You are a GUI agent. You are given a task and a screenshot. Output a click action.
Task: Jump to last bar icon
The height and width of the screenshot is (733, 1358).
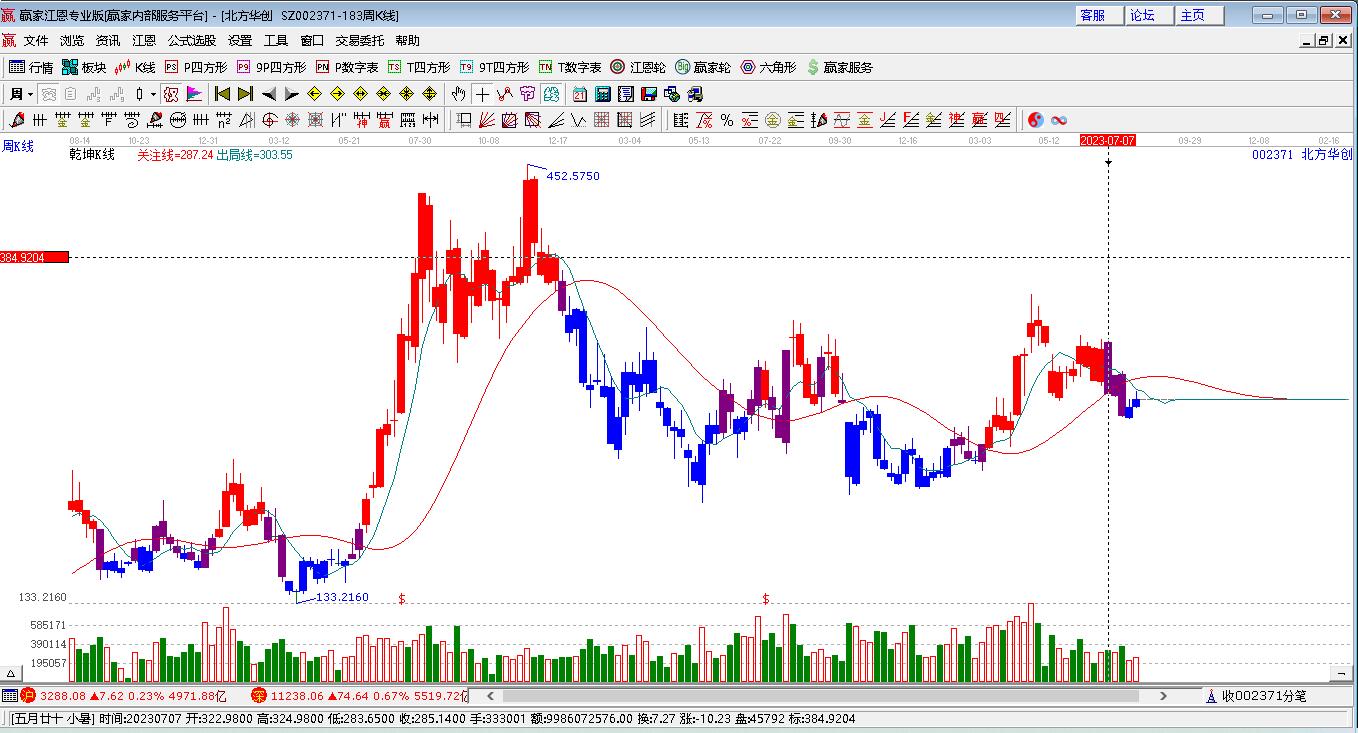click(245, 94)
